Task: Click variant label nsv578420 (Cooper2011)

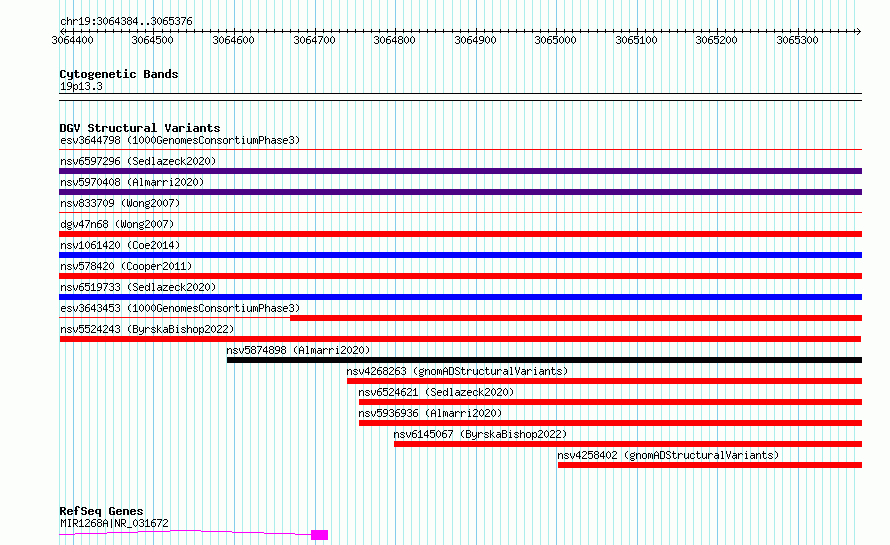Action: (126, 266)
